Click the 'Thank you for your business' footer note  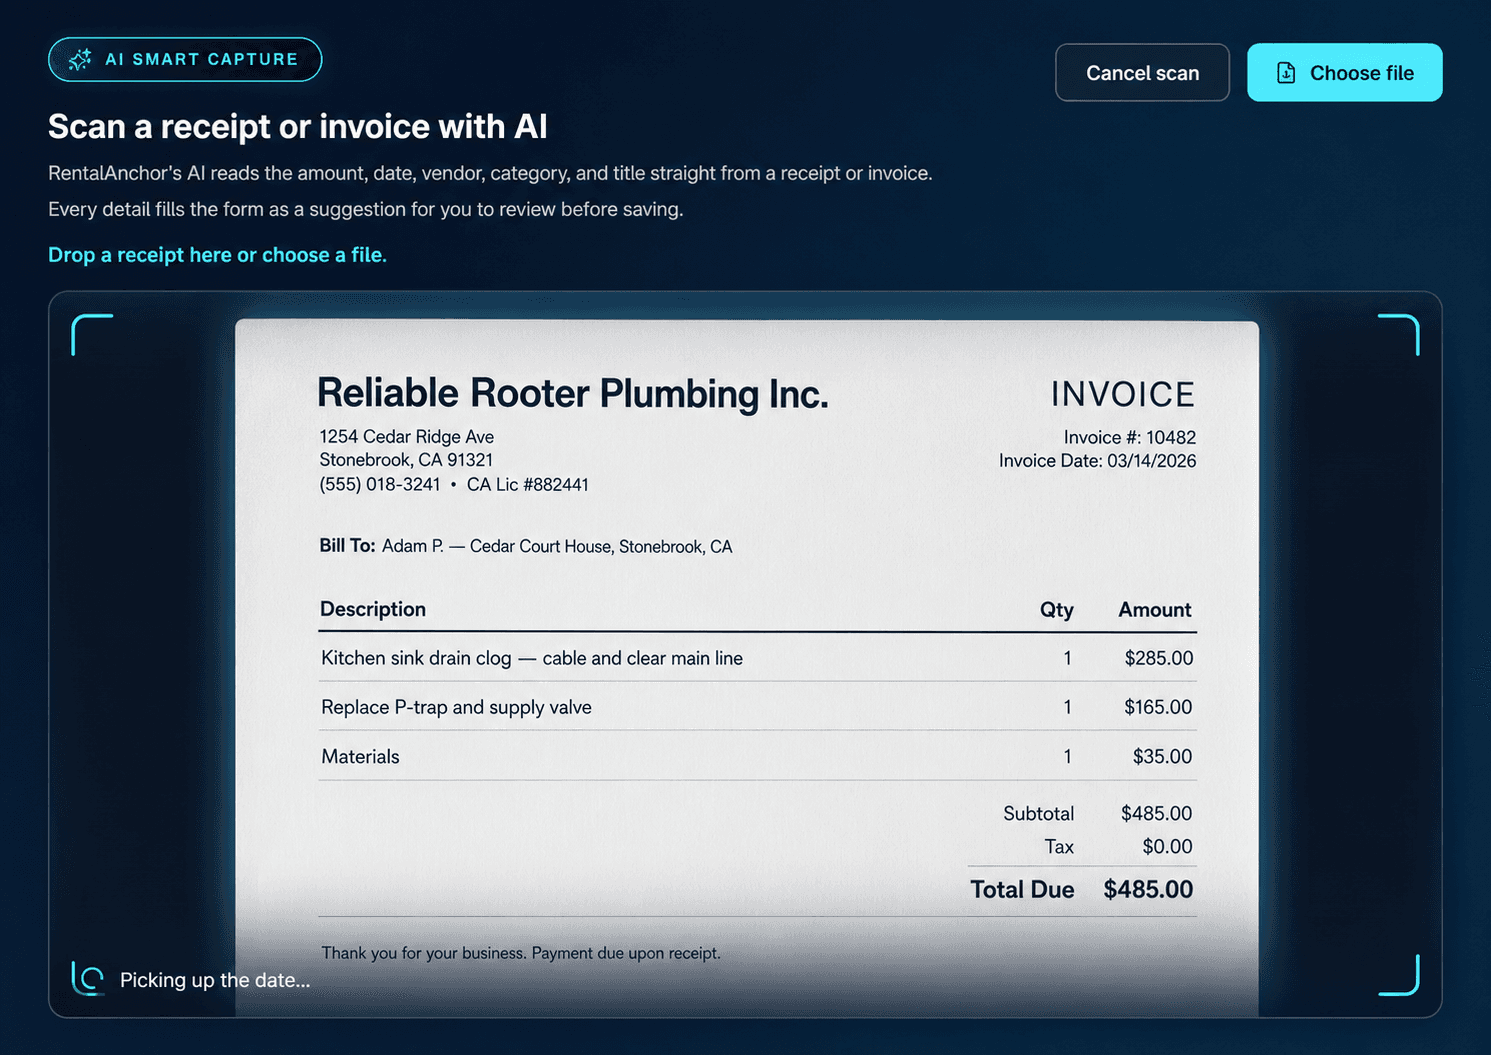tap(520, 953)
